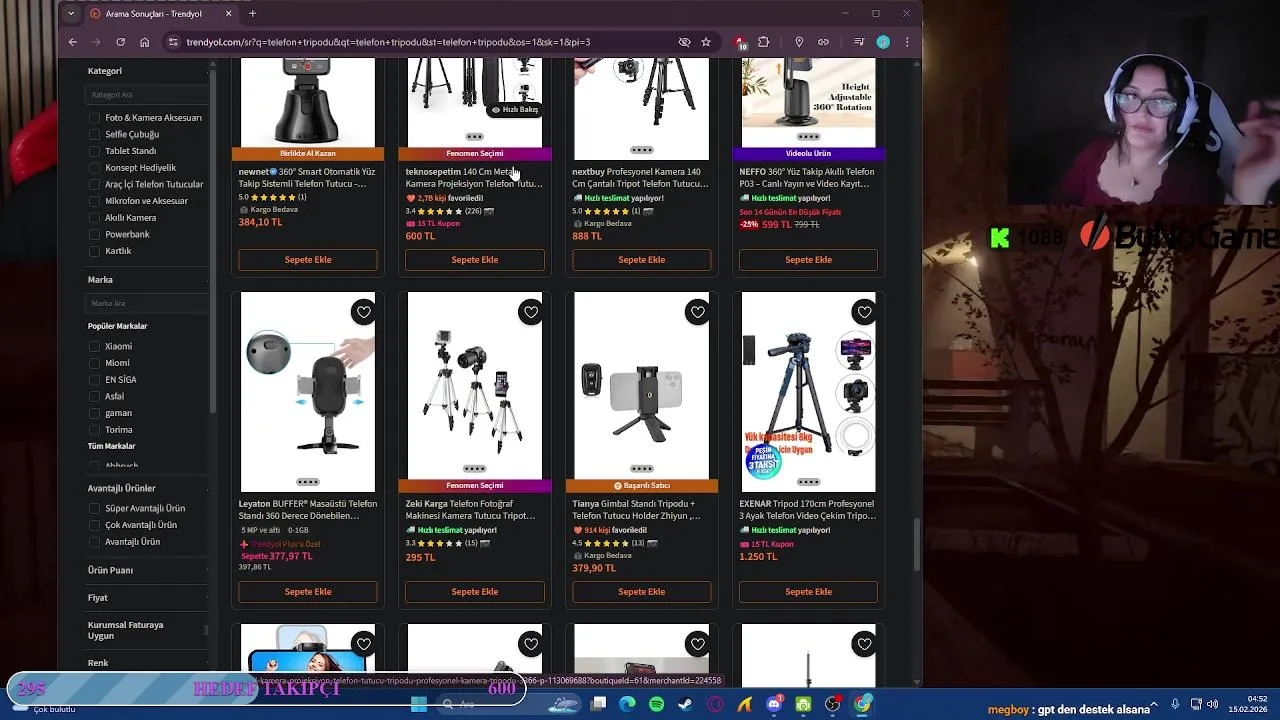Click the link icon in browser toolbar

823,42
